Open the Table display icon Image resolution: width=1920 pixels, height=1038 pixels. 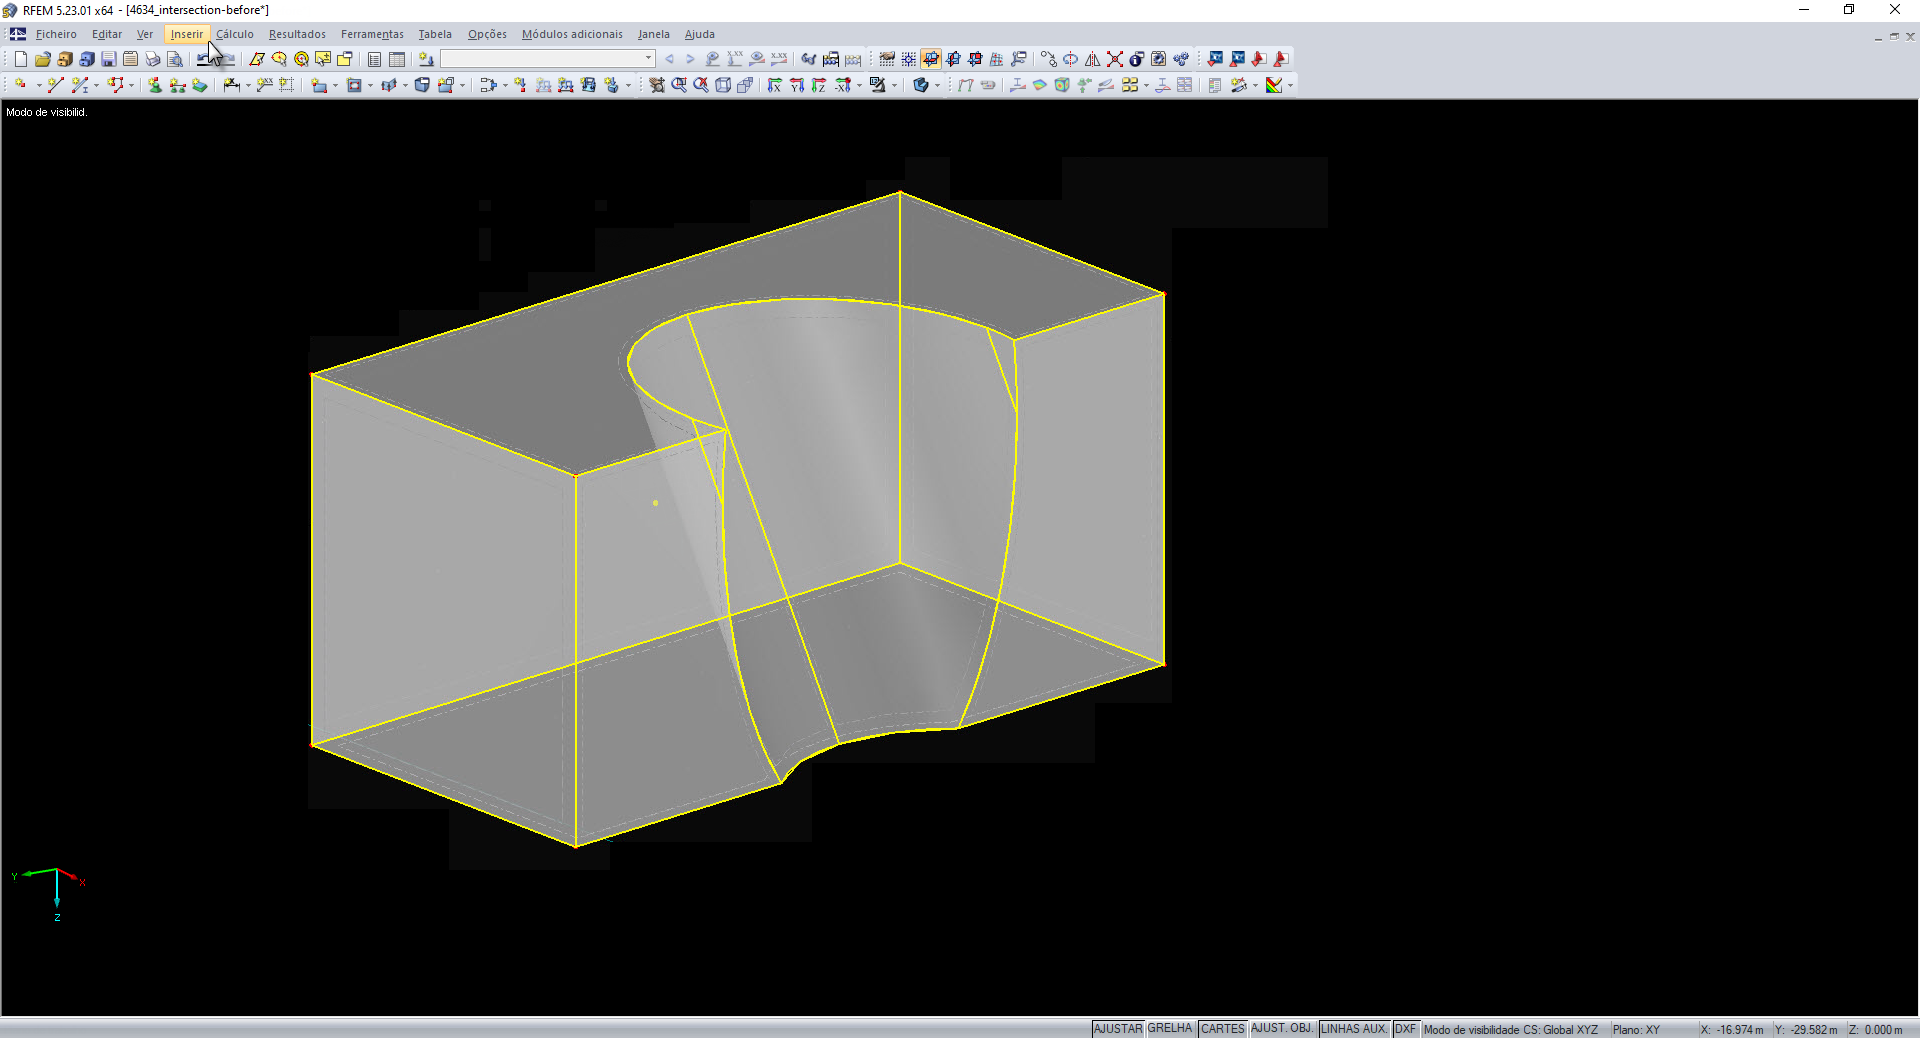point(397,59)
